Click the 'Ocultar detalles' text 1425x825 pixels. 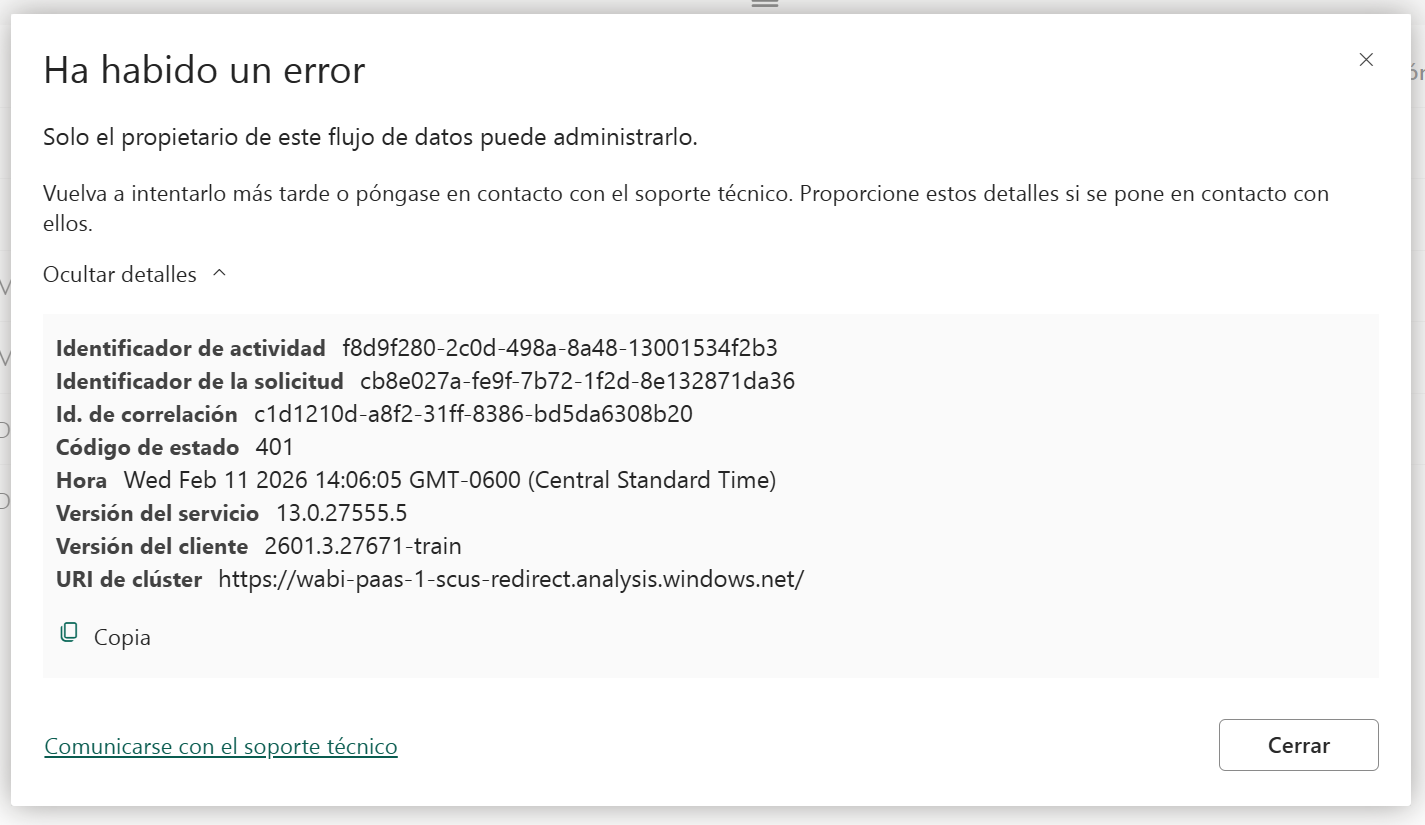point(120,274)
